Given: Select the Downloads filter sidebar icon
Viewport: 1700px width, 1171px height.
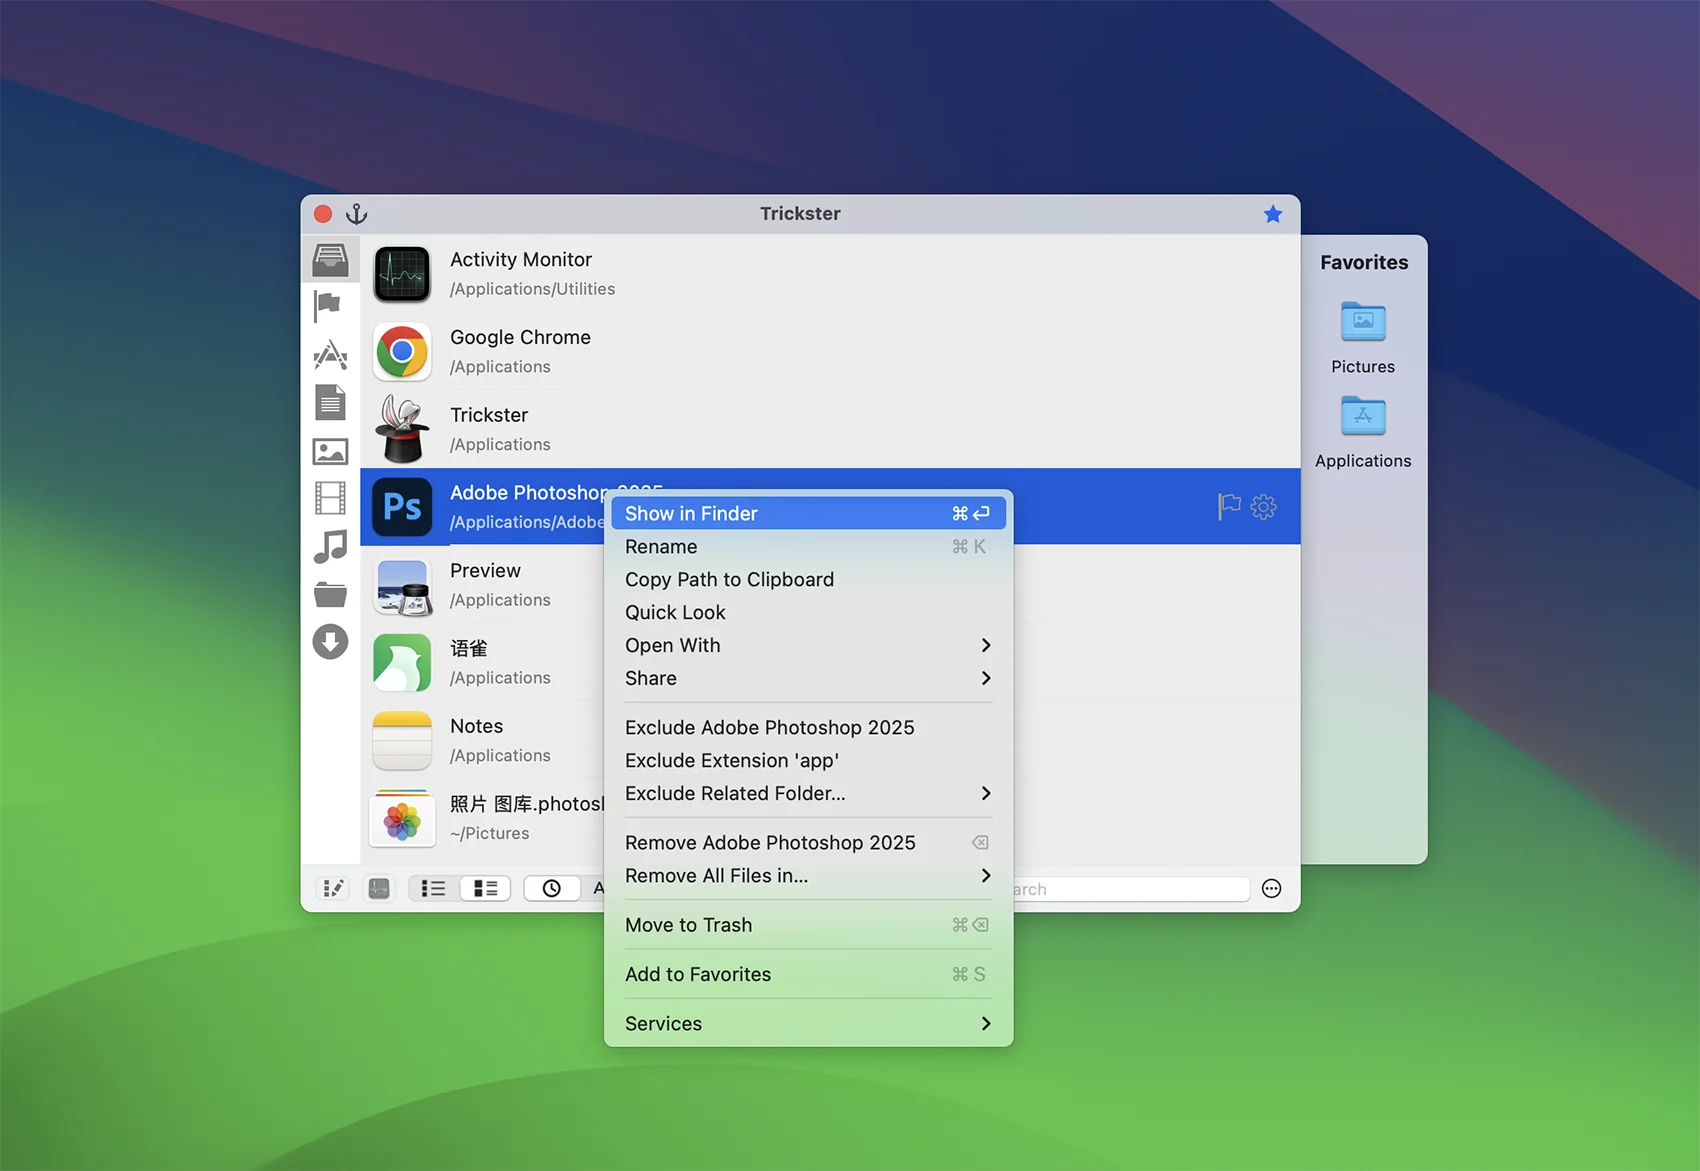Looking at the screenshot, I should click(330, 642).
